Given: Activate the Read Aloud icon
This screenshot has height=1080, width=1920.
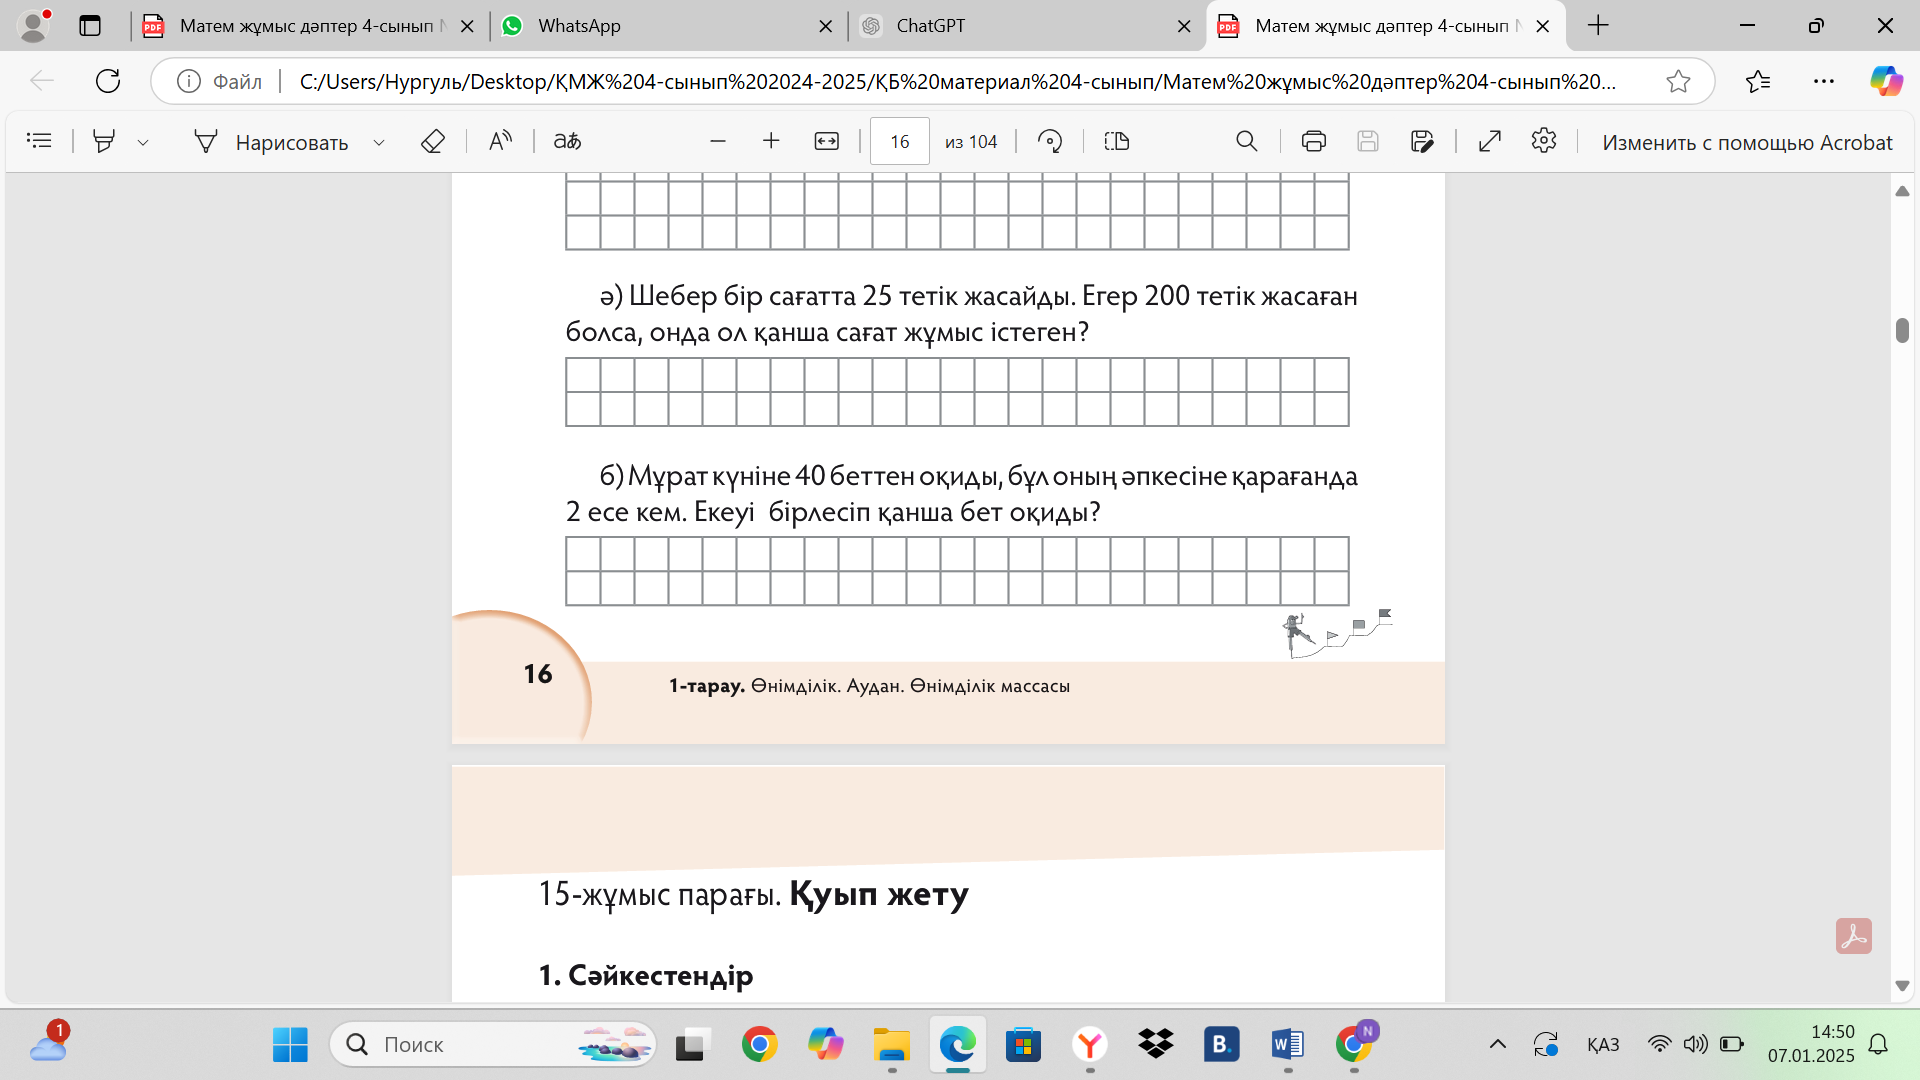Looking at the screenshot, I should [x=500, y=141].
